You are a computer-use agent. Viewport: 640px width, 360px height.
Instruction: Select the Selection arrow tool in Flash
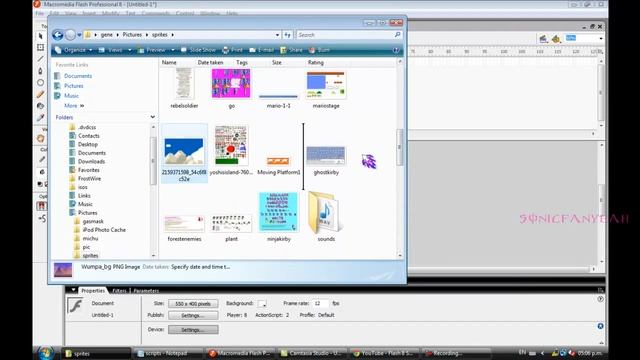point(40,36)
